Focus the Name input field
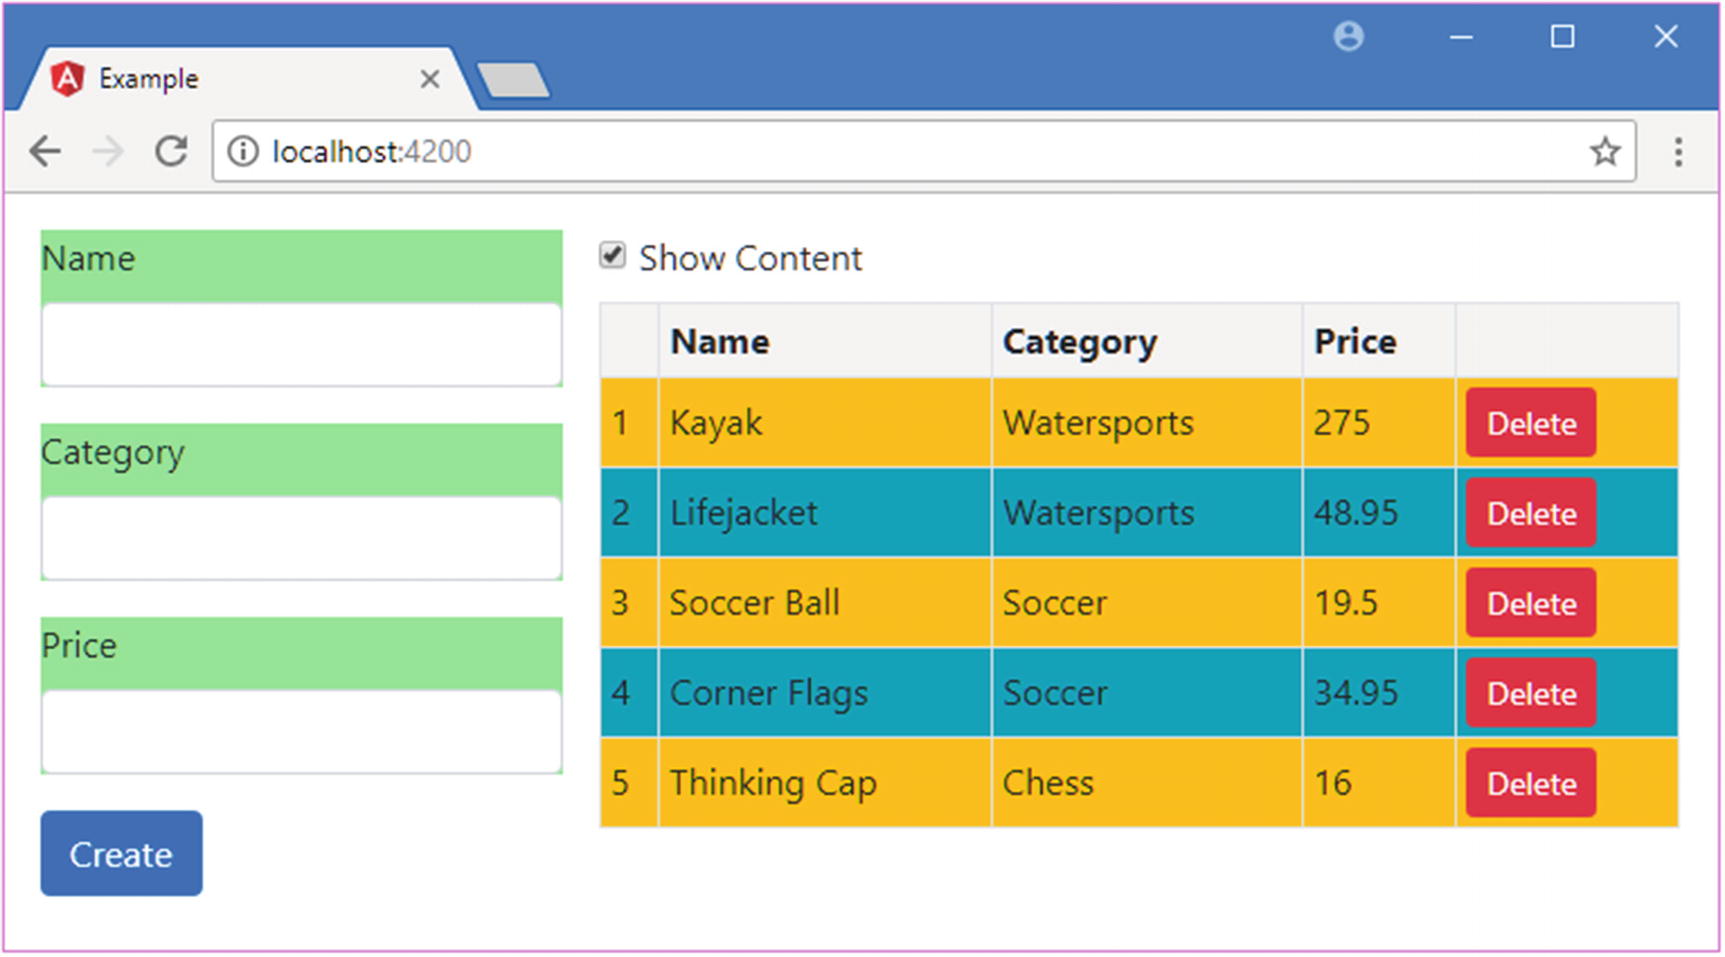This screenshot has width=1725, height=957. (x=301, y=344)
